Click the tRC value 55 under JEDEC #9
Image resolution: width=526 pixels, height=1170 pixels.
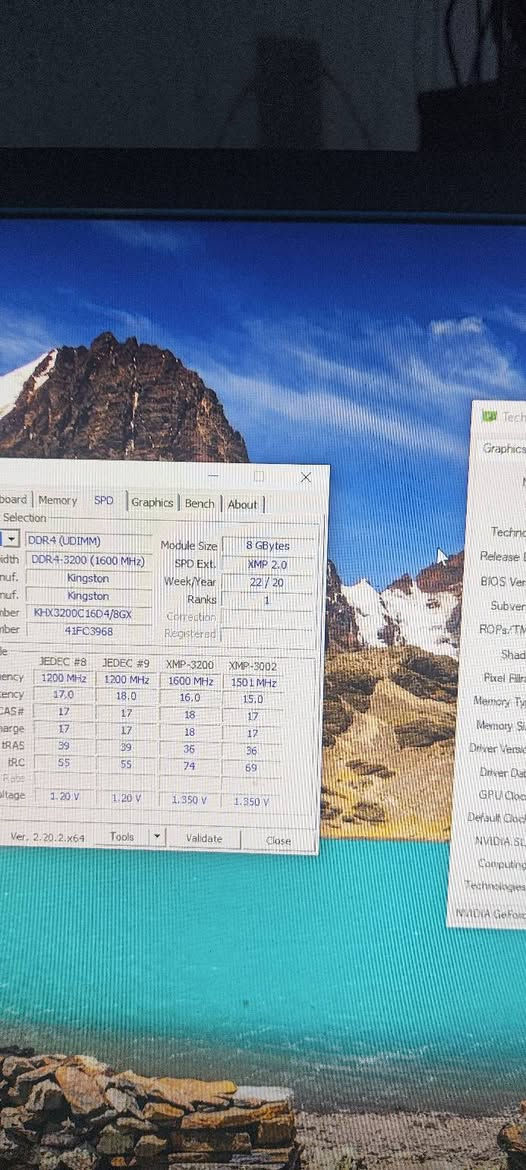tap(126, 765)
